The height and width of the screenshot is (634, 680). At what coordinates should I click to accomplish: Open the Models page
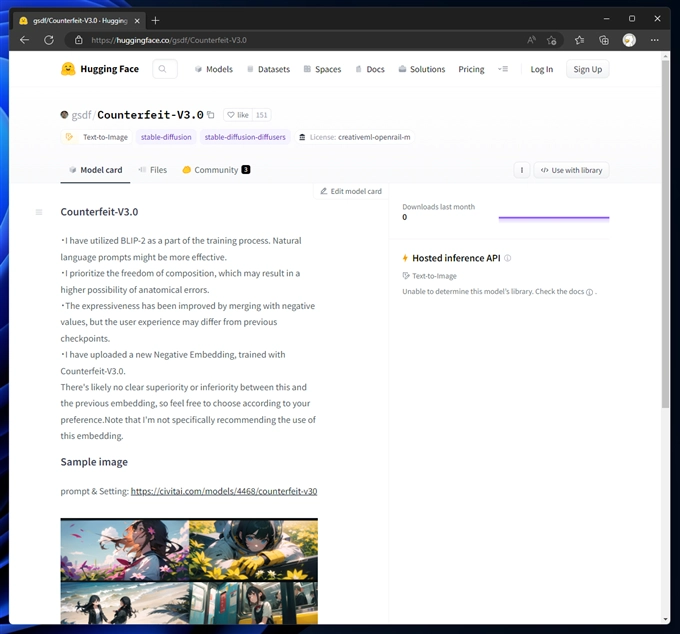[x=214, y=69]
